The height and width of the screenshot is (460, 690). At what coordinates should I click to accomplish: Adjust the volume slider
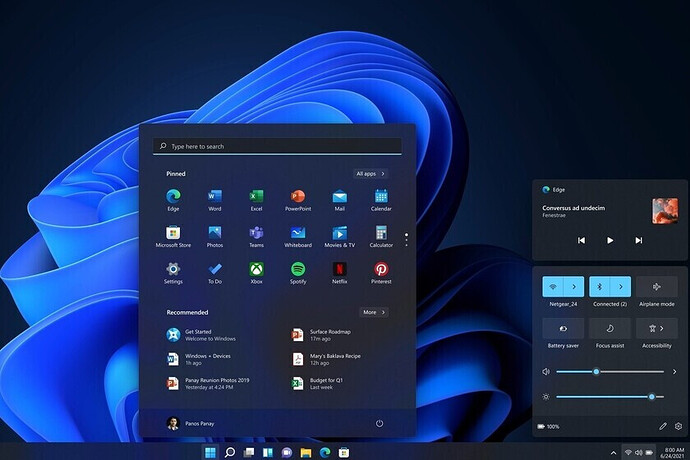(x=610, y=372)
